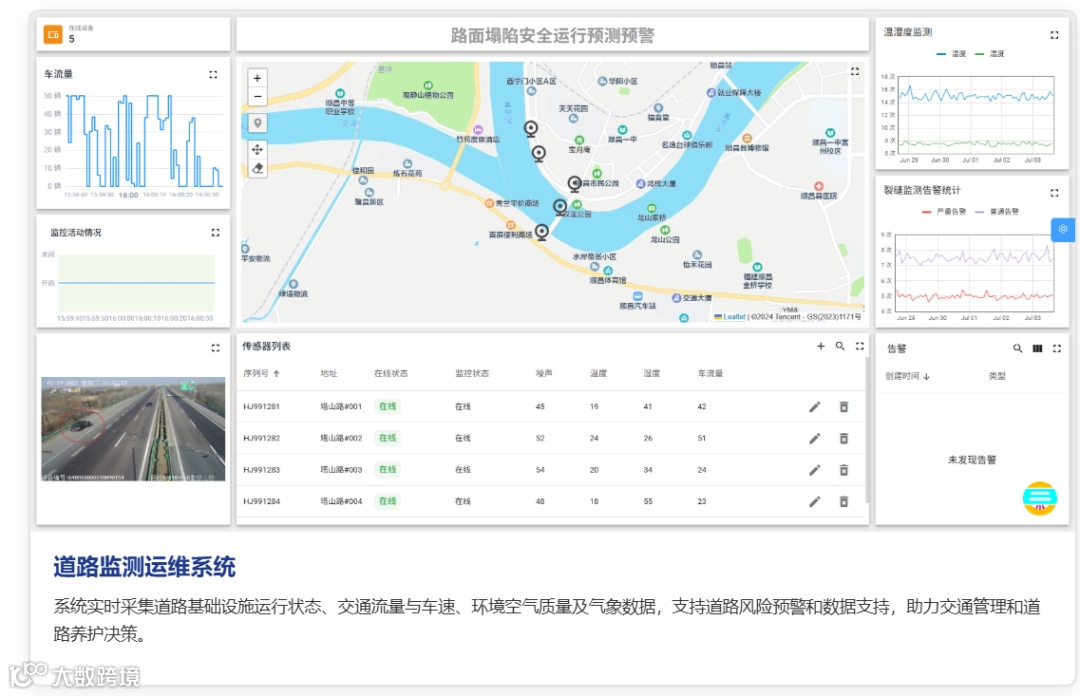Click the 车流量 column header in table
This screenshot has width=1080, height=696.
point(710,373)
